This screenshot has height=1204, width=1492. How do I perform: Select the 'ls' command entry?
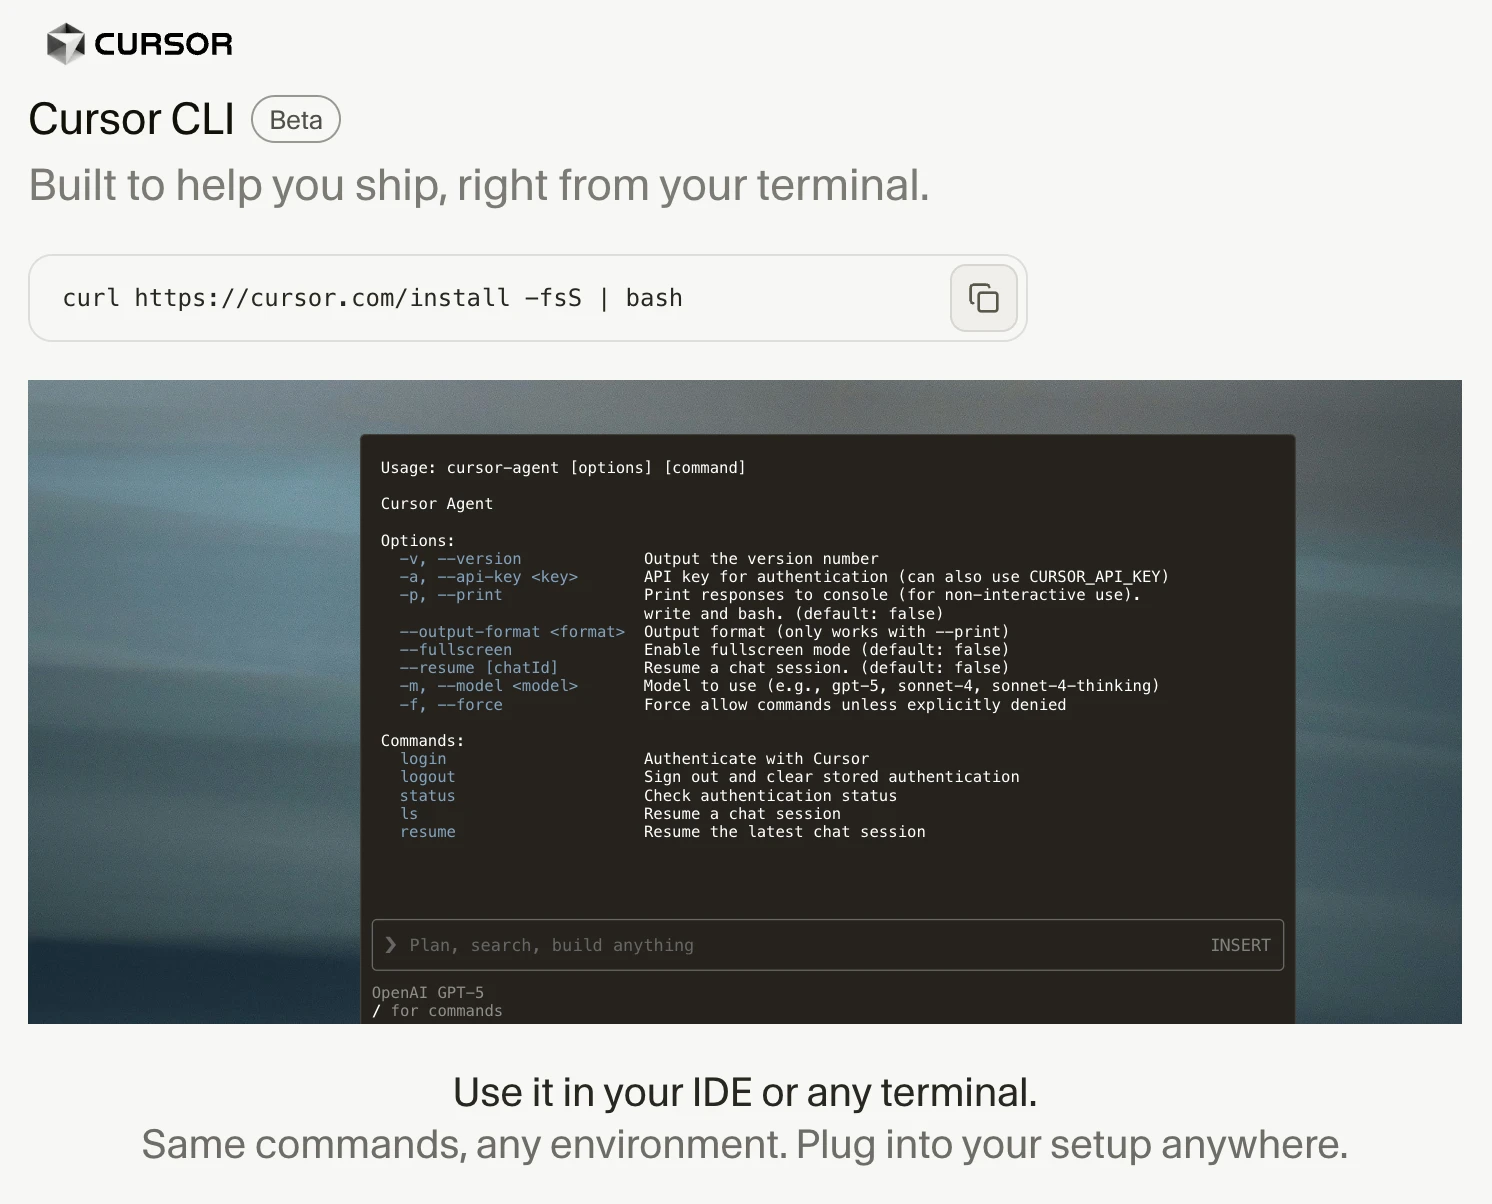[409, 814]
